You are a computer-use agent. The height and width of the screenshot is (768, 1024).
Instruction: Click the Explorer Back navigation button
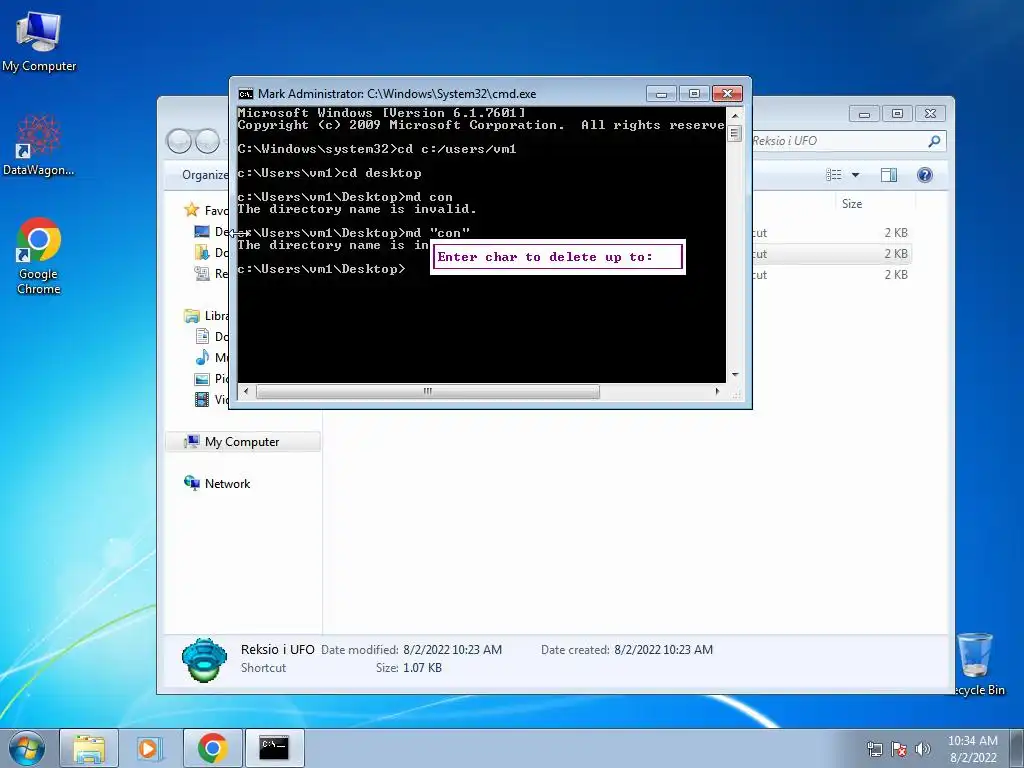(179, 141)
